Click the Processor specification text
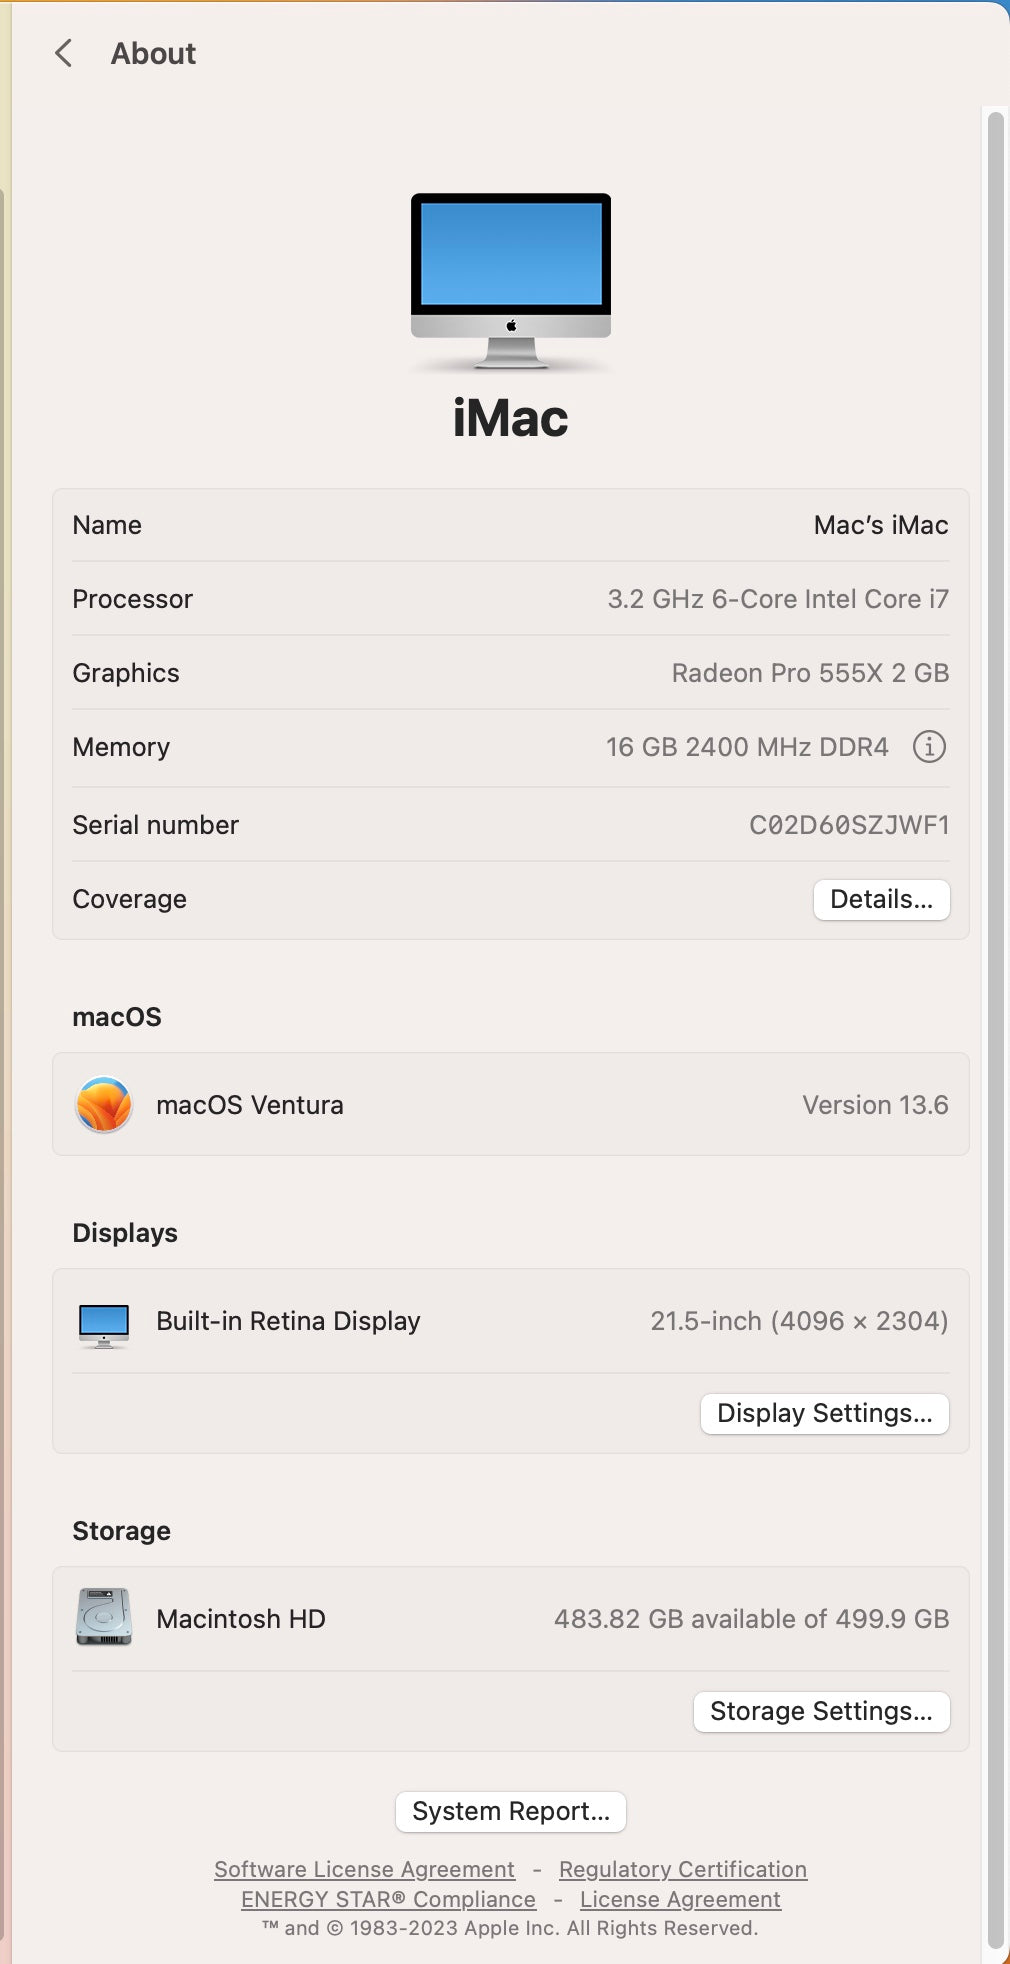The image size is (1010, 1964). click(777, 599)
